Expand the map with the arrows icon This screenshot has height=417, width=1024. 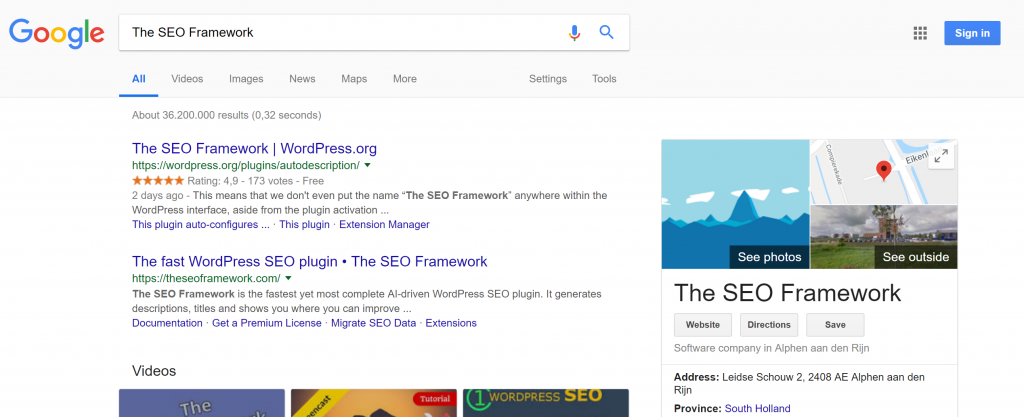coord(941,157)
